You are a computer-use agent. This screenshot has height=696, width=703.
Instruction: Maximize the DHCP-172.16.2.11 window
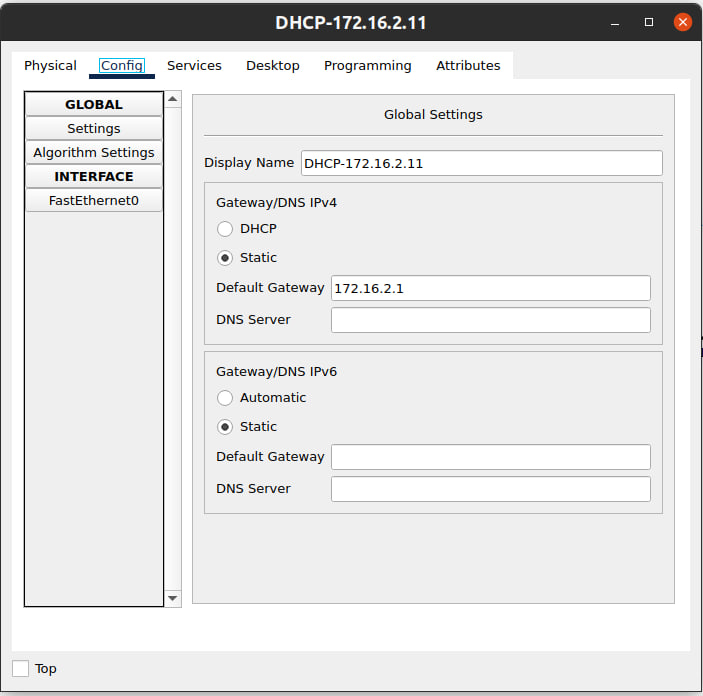[x=649, y=22]
